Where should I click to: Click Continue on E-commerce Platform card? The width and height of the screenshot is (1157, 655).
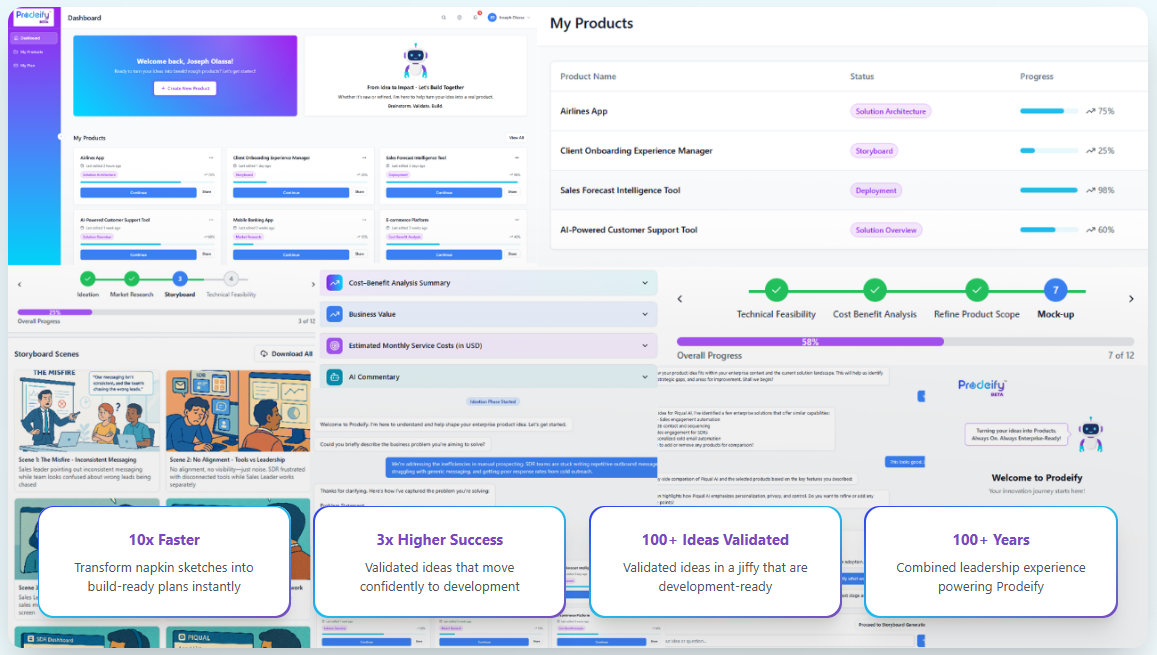444,254
